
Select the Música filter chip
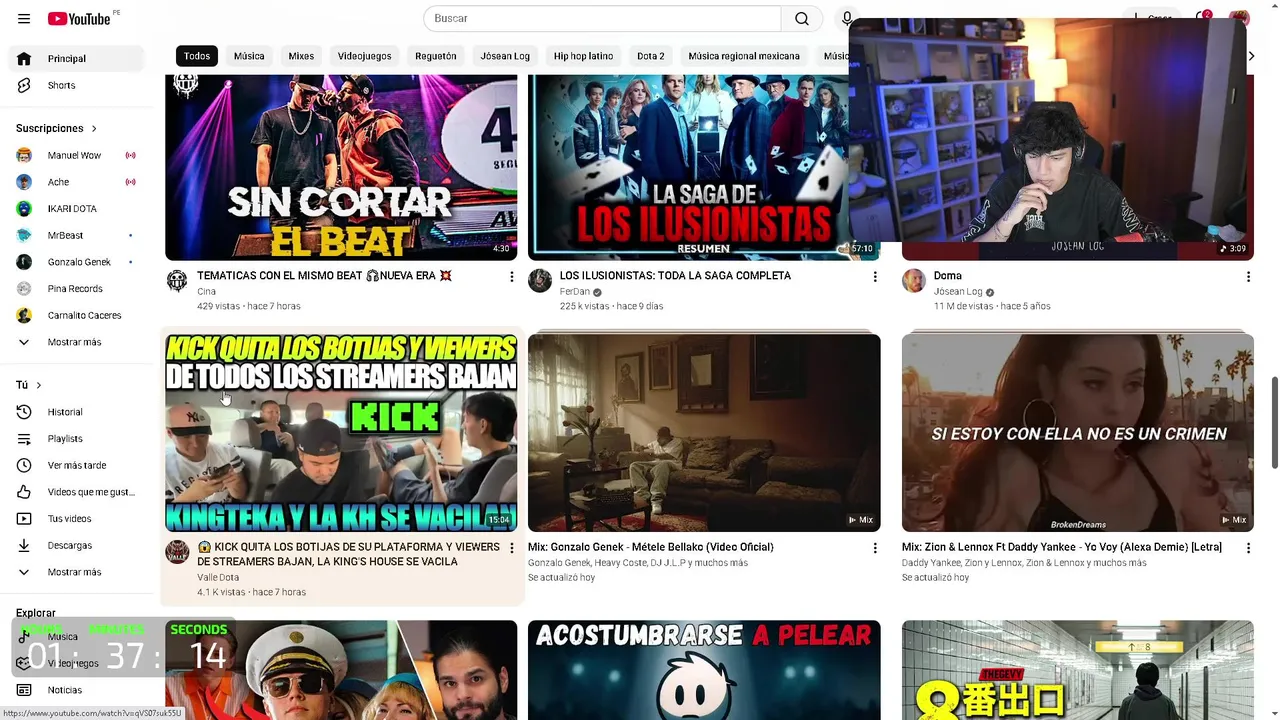coord(249,56)
